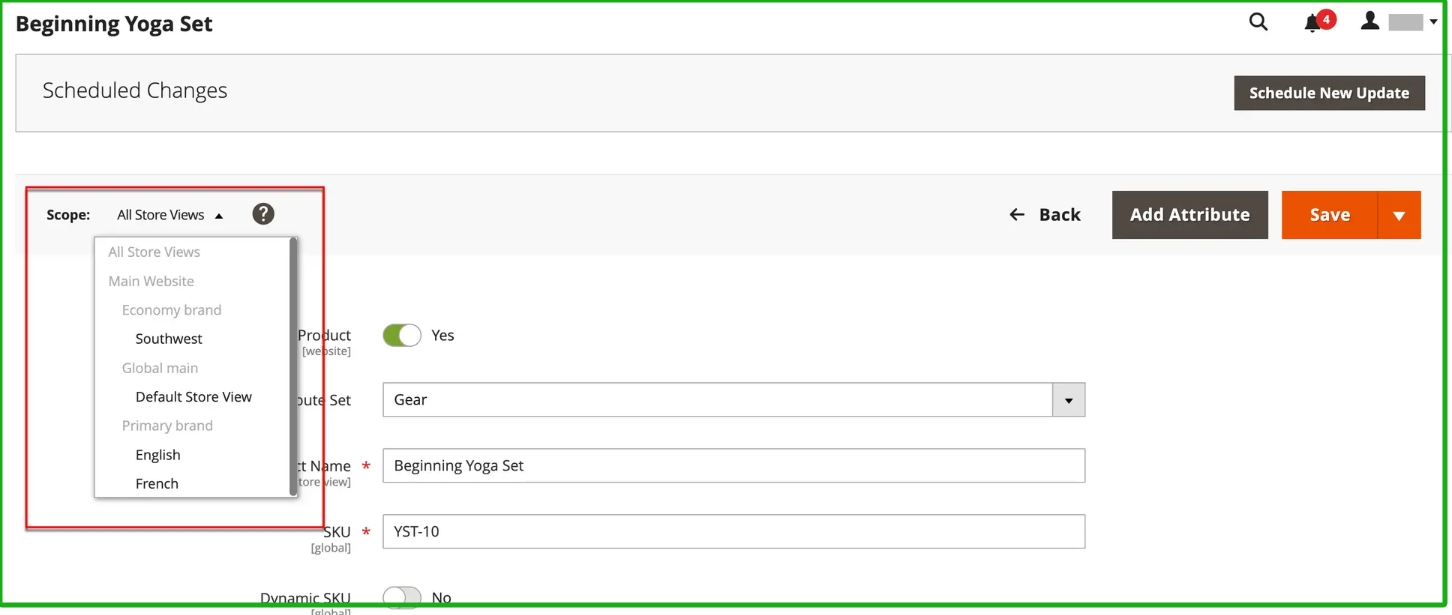Choose French store view
The height and width of the screenshot is (615, 1452).
(157, 484)
